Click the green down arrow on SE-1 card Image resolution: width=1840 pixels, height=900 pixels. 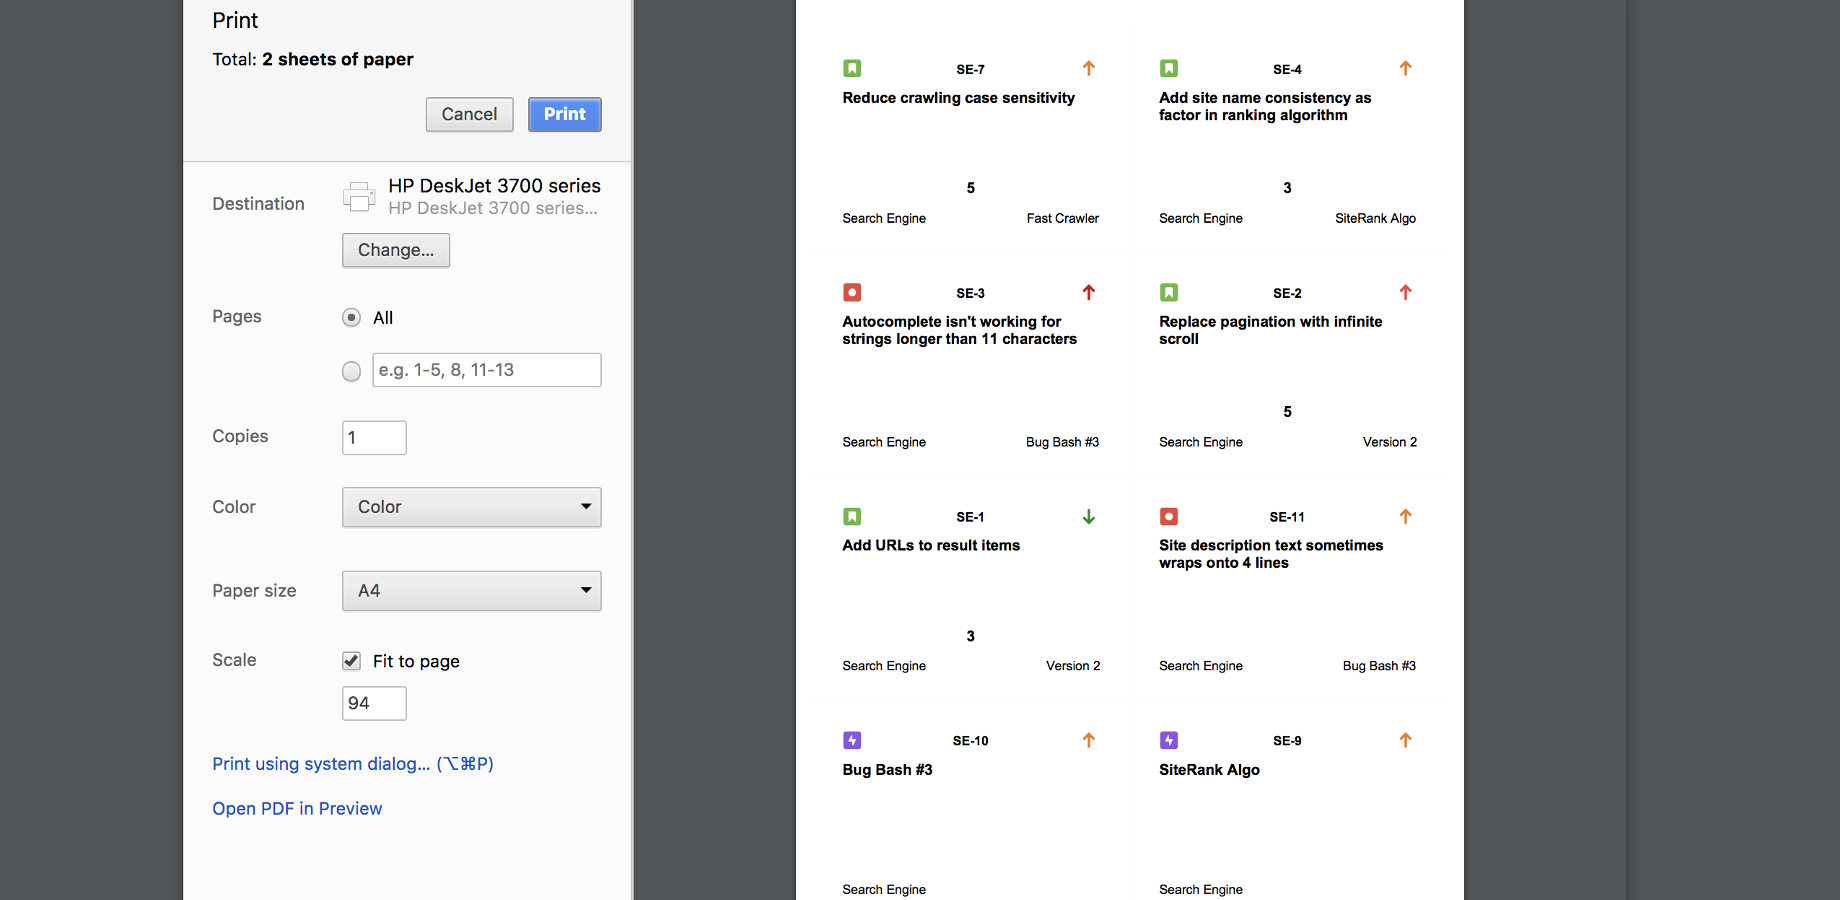tap(1089, 516)
